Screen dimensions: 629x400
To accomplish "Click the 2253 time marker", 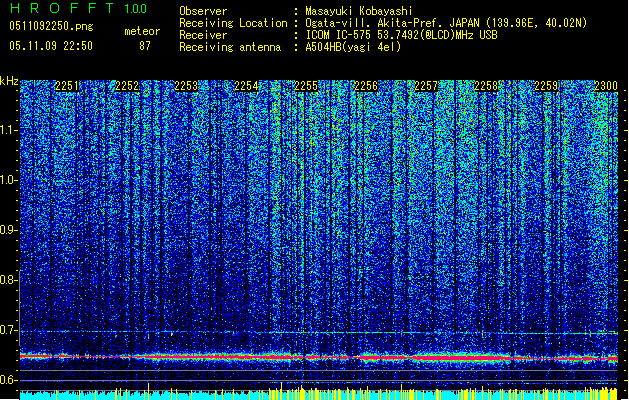I will click(x=186, y=86).
